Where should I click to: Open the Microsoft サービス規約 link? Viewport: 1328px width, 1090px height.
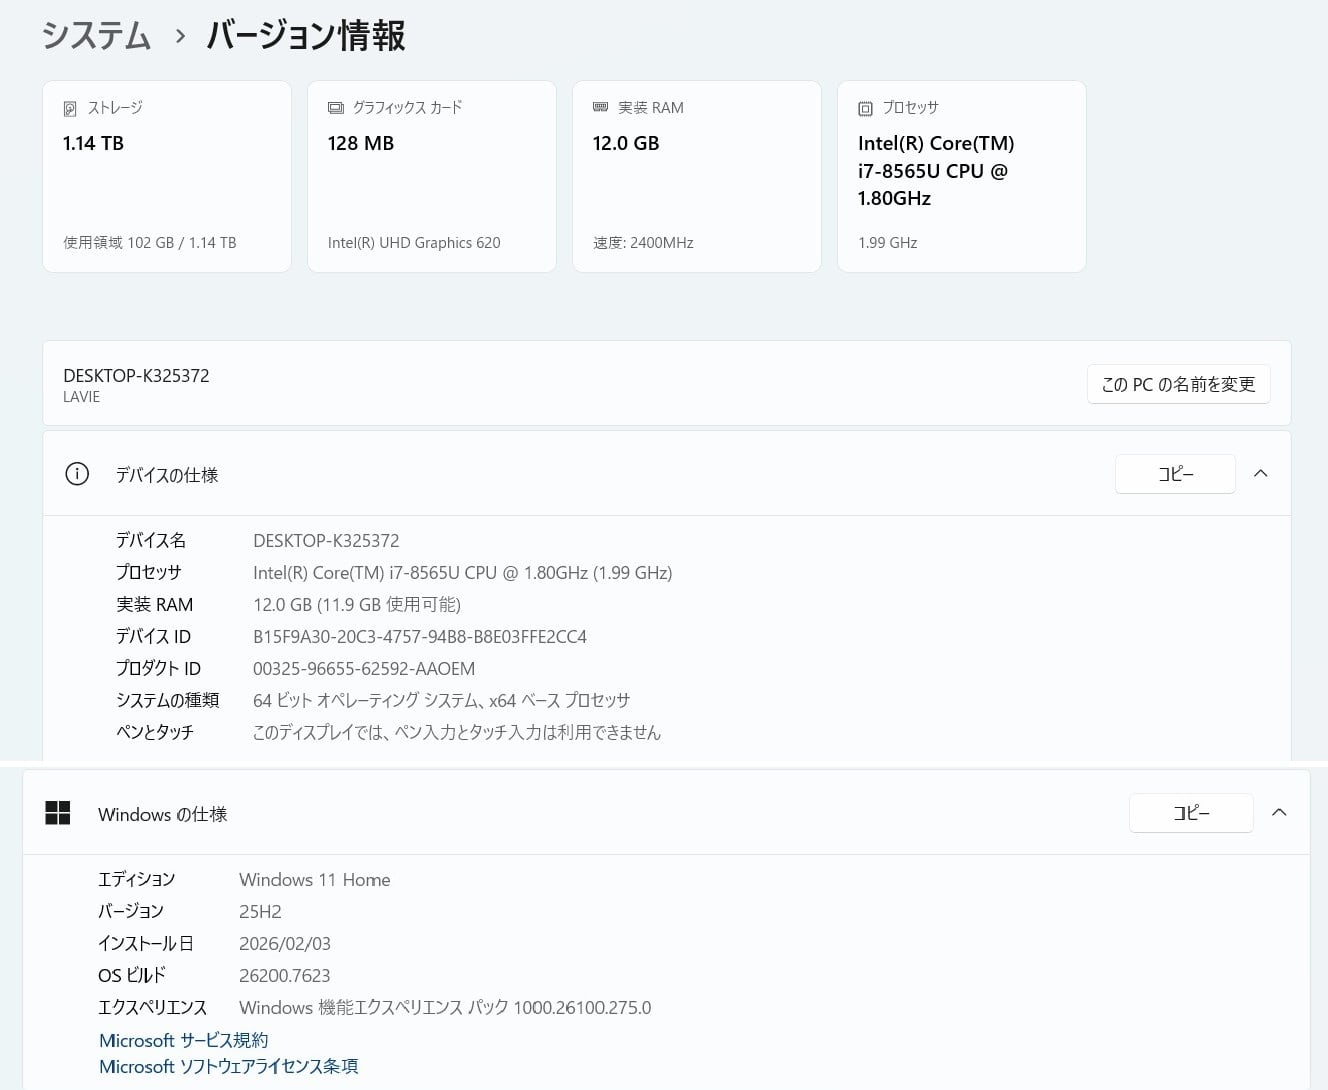(x=184, y=1040)
